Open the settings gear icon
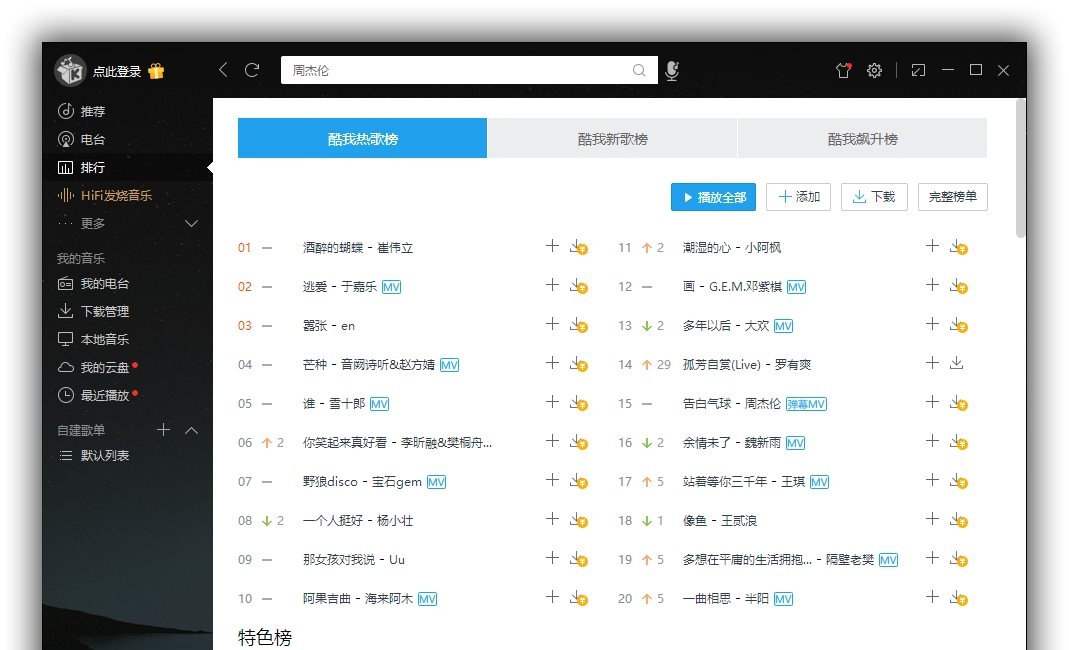 [x=875, y=70]
